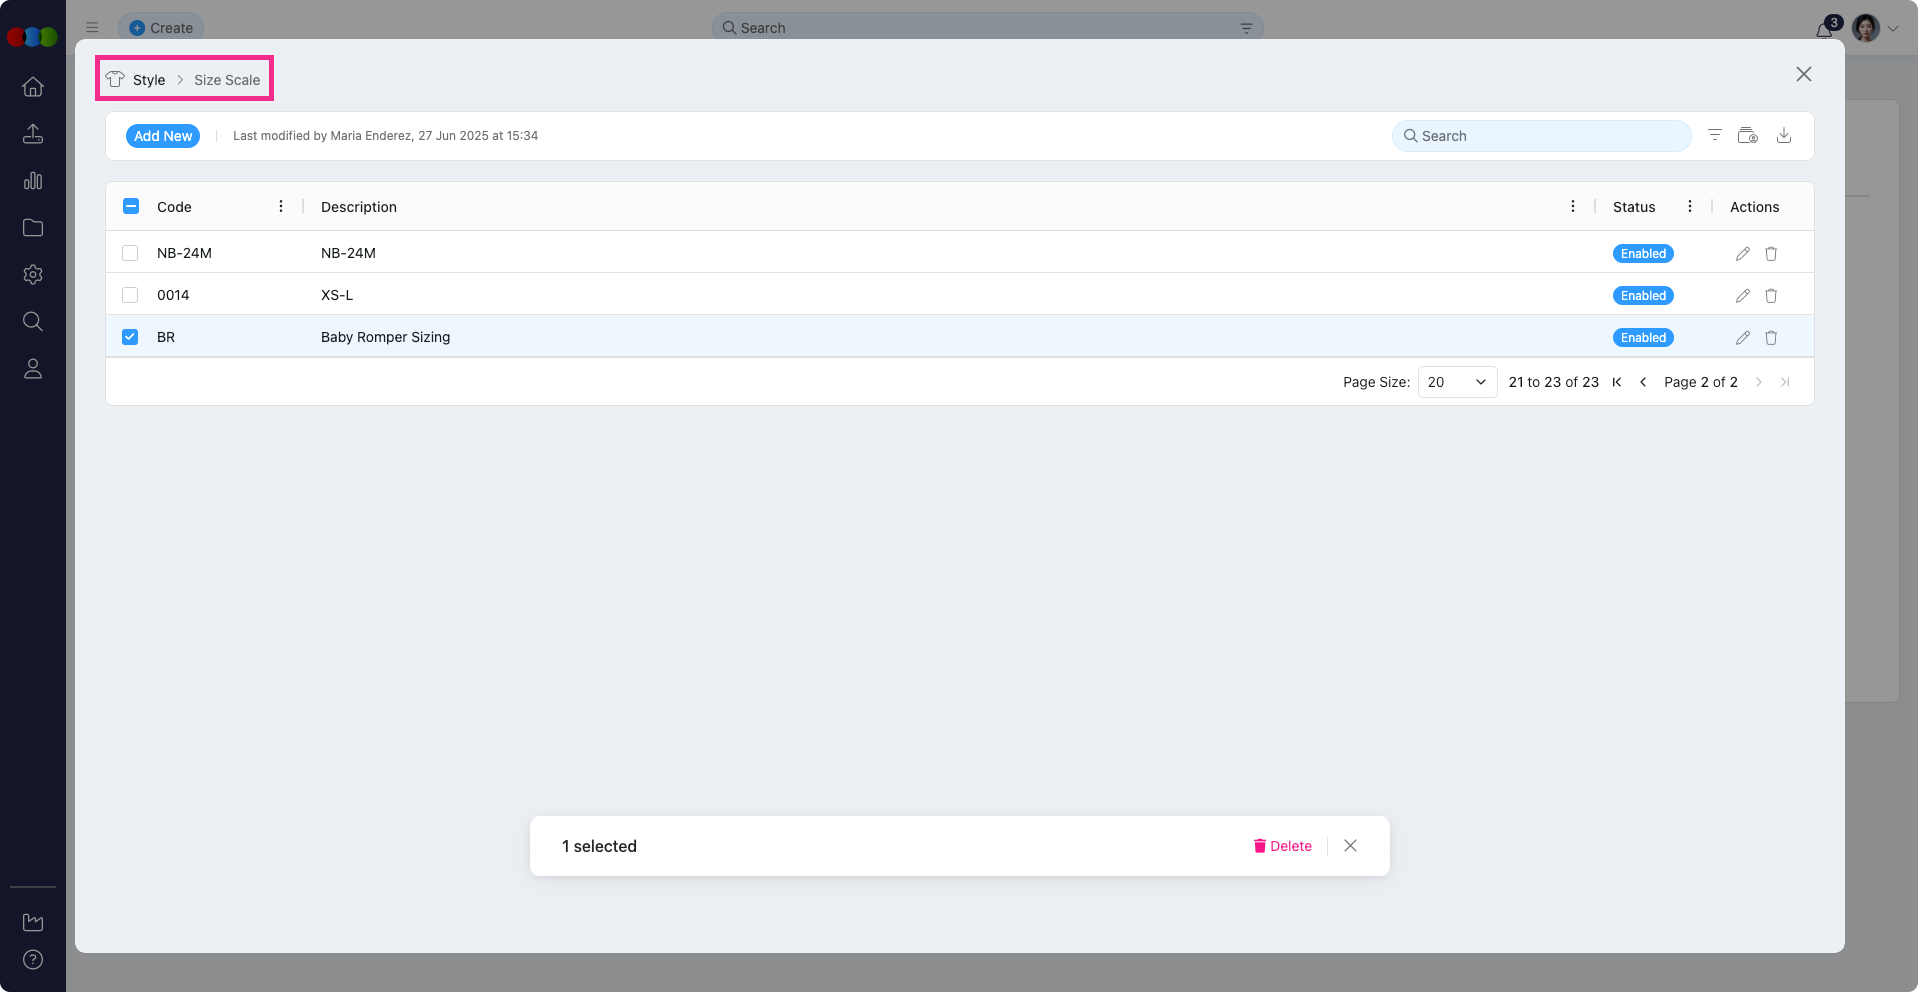
Task: Click the Add New button
Action: [163, 136]
